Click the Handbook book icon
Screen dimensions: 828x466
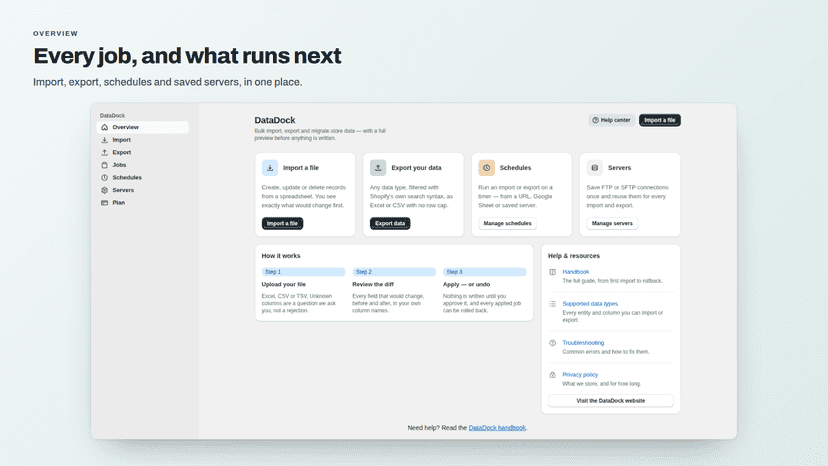tap(552, 272)
